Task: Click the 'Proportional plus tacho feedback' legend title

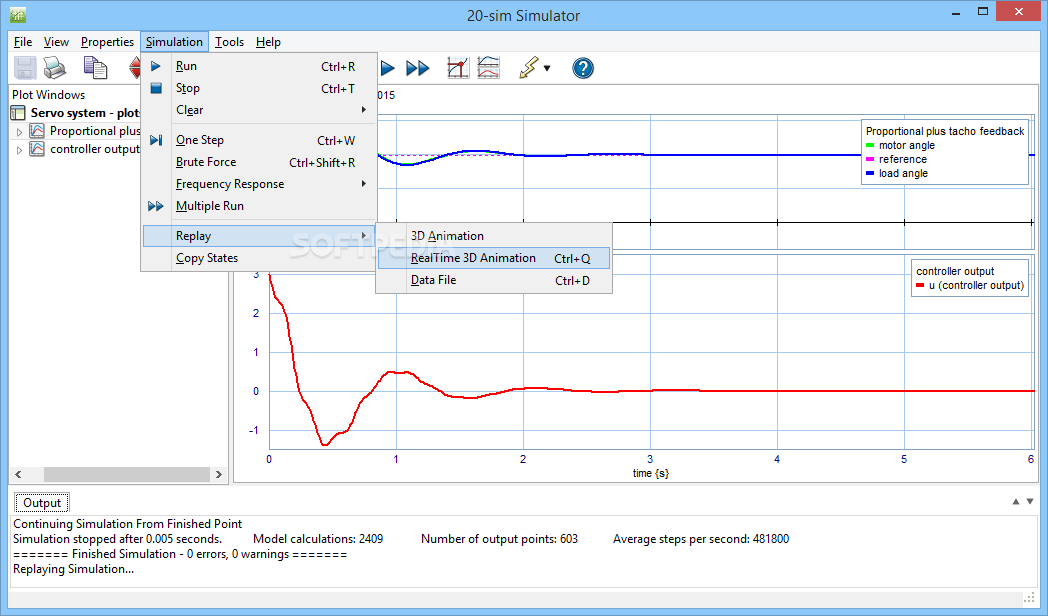Action: (x=945, y=132)
